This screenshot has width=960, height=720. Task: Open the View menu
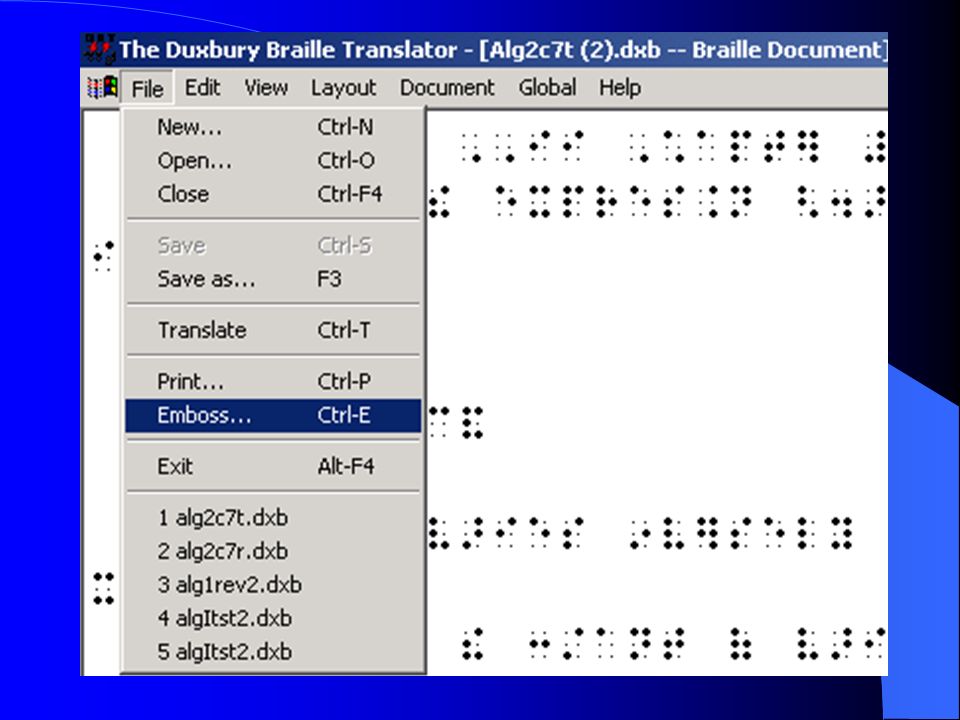266,88
